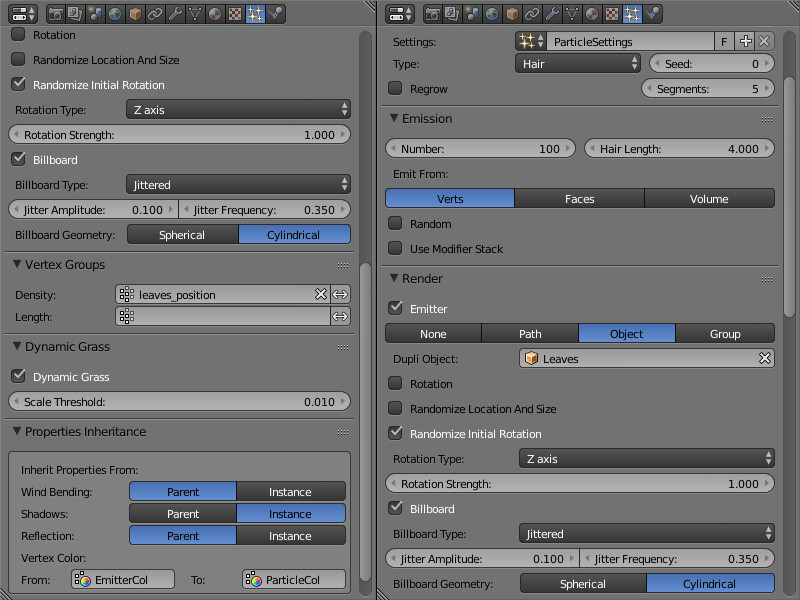Select Faces in Emit From options

point(579,199)
